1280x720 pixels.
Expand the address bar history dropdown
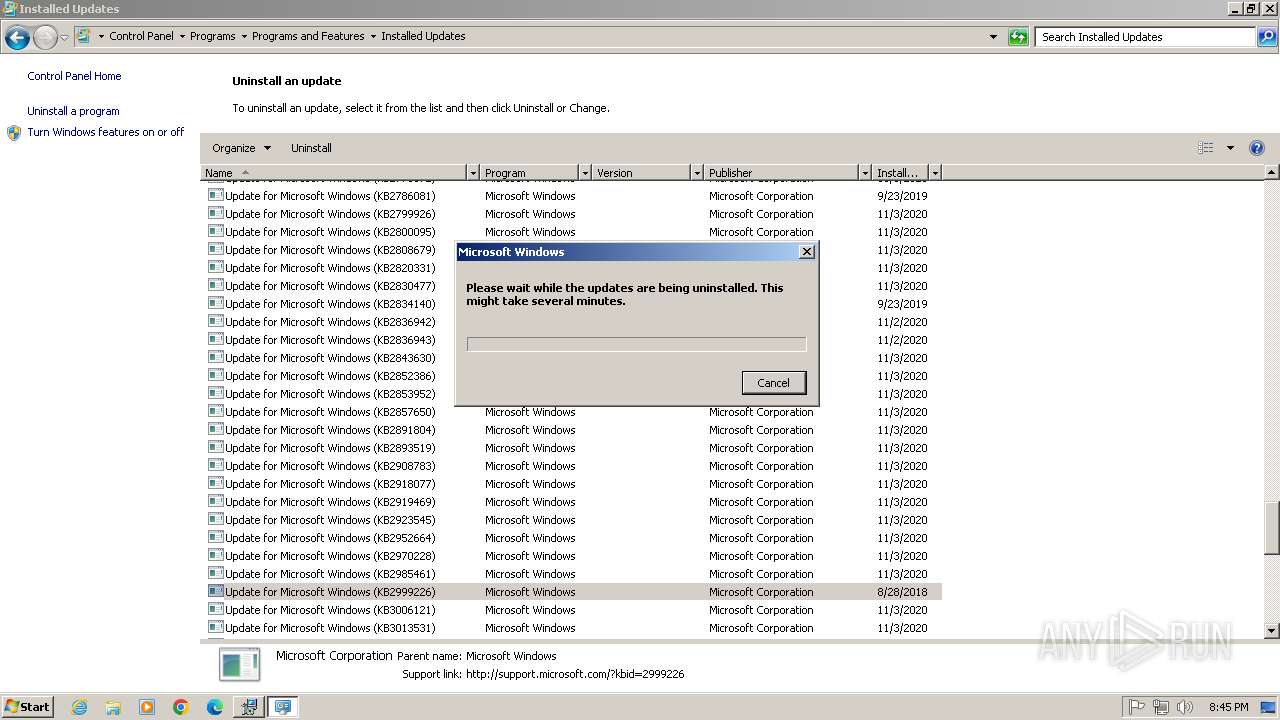[993, 37]
